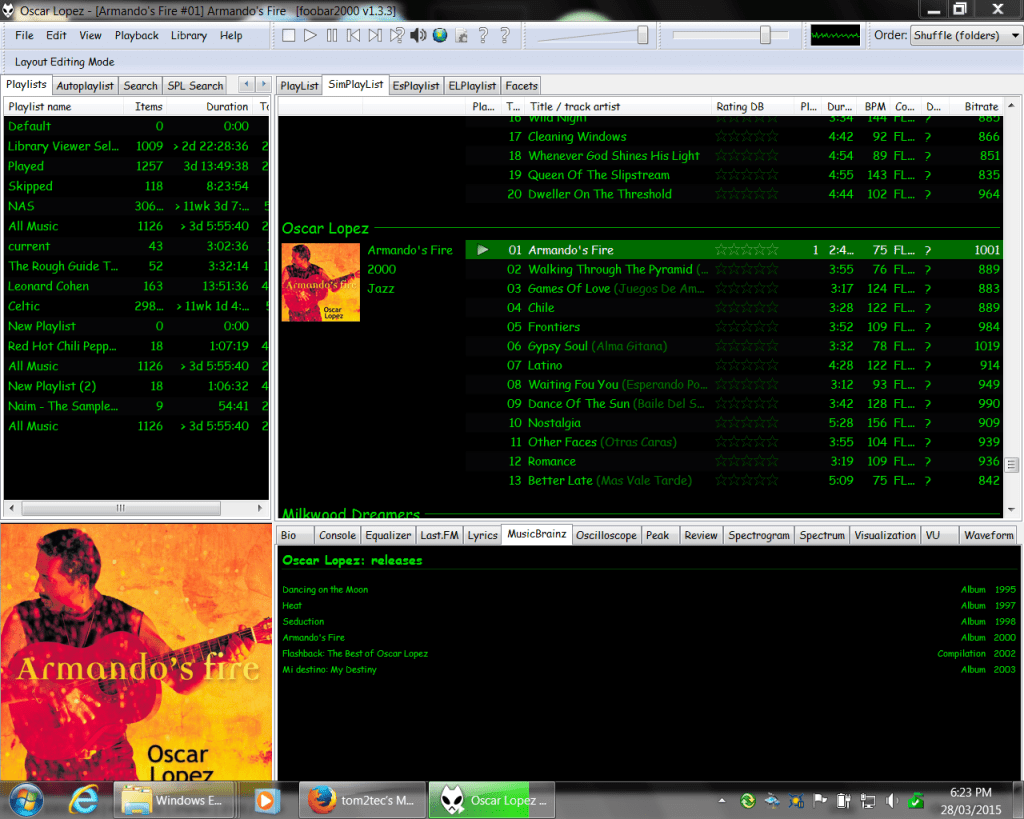
Task: Click the globe icon in toolbar
Action: (440, 36)
